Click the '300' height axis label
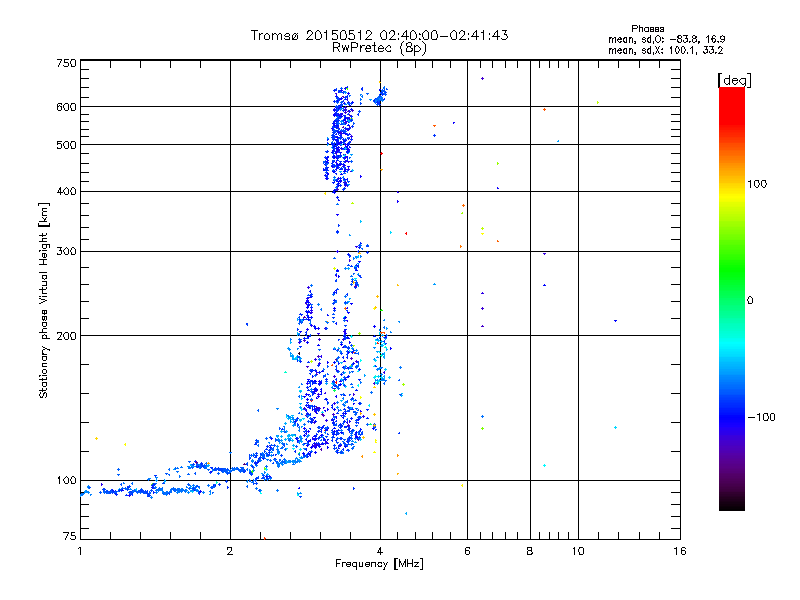800x600 pixels. point(66,252)
